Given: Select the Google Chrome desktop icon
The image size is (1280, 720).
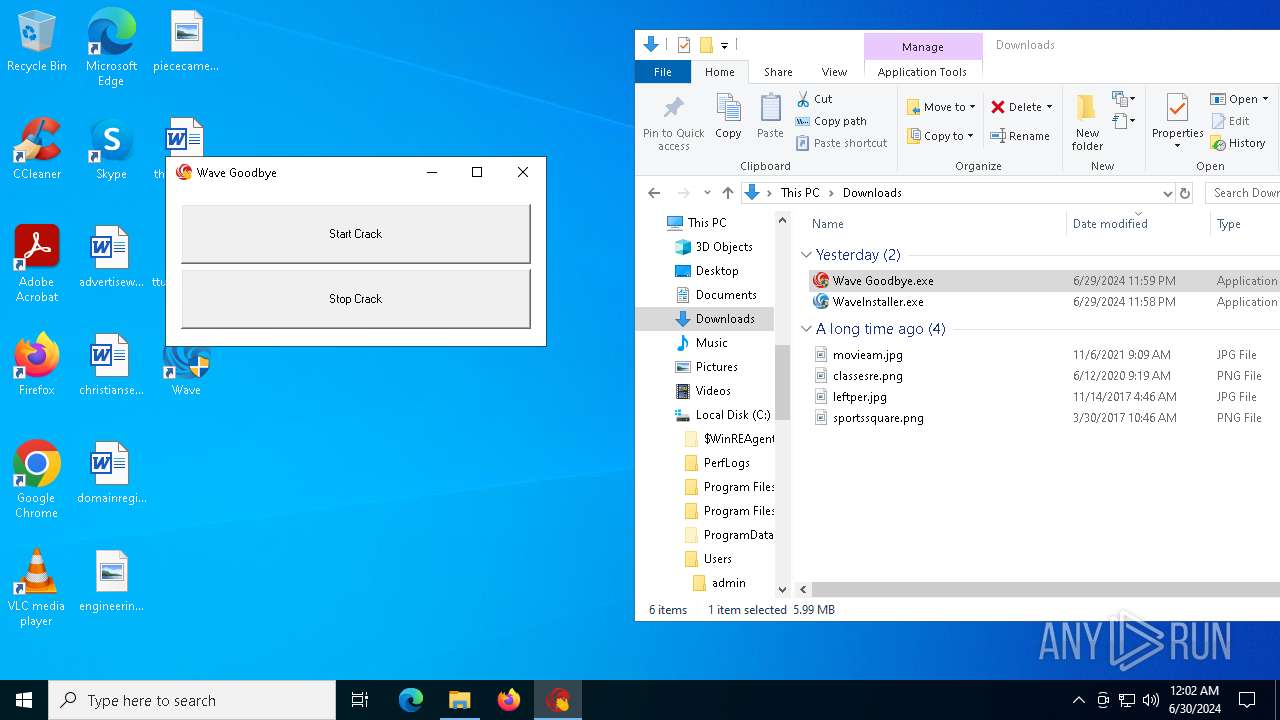Looking at the screenshot, I should [x=36, y=480].
